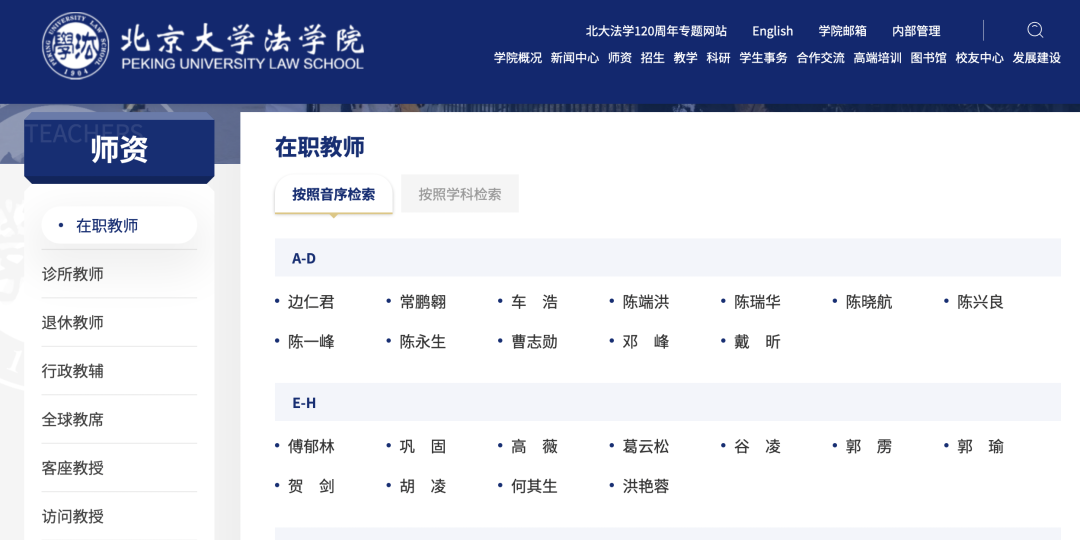Open teacher 傅郁林's profile
This screenshot has width=1080, height=540.
point(311,446)
